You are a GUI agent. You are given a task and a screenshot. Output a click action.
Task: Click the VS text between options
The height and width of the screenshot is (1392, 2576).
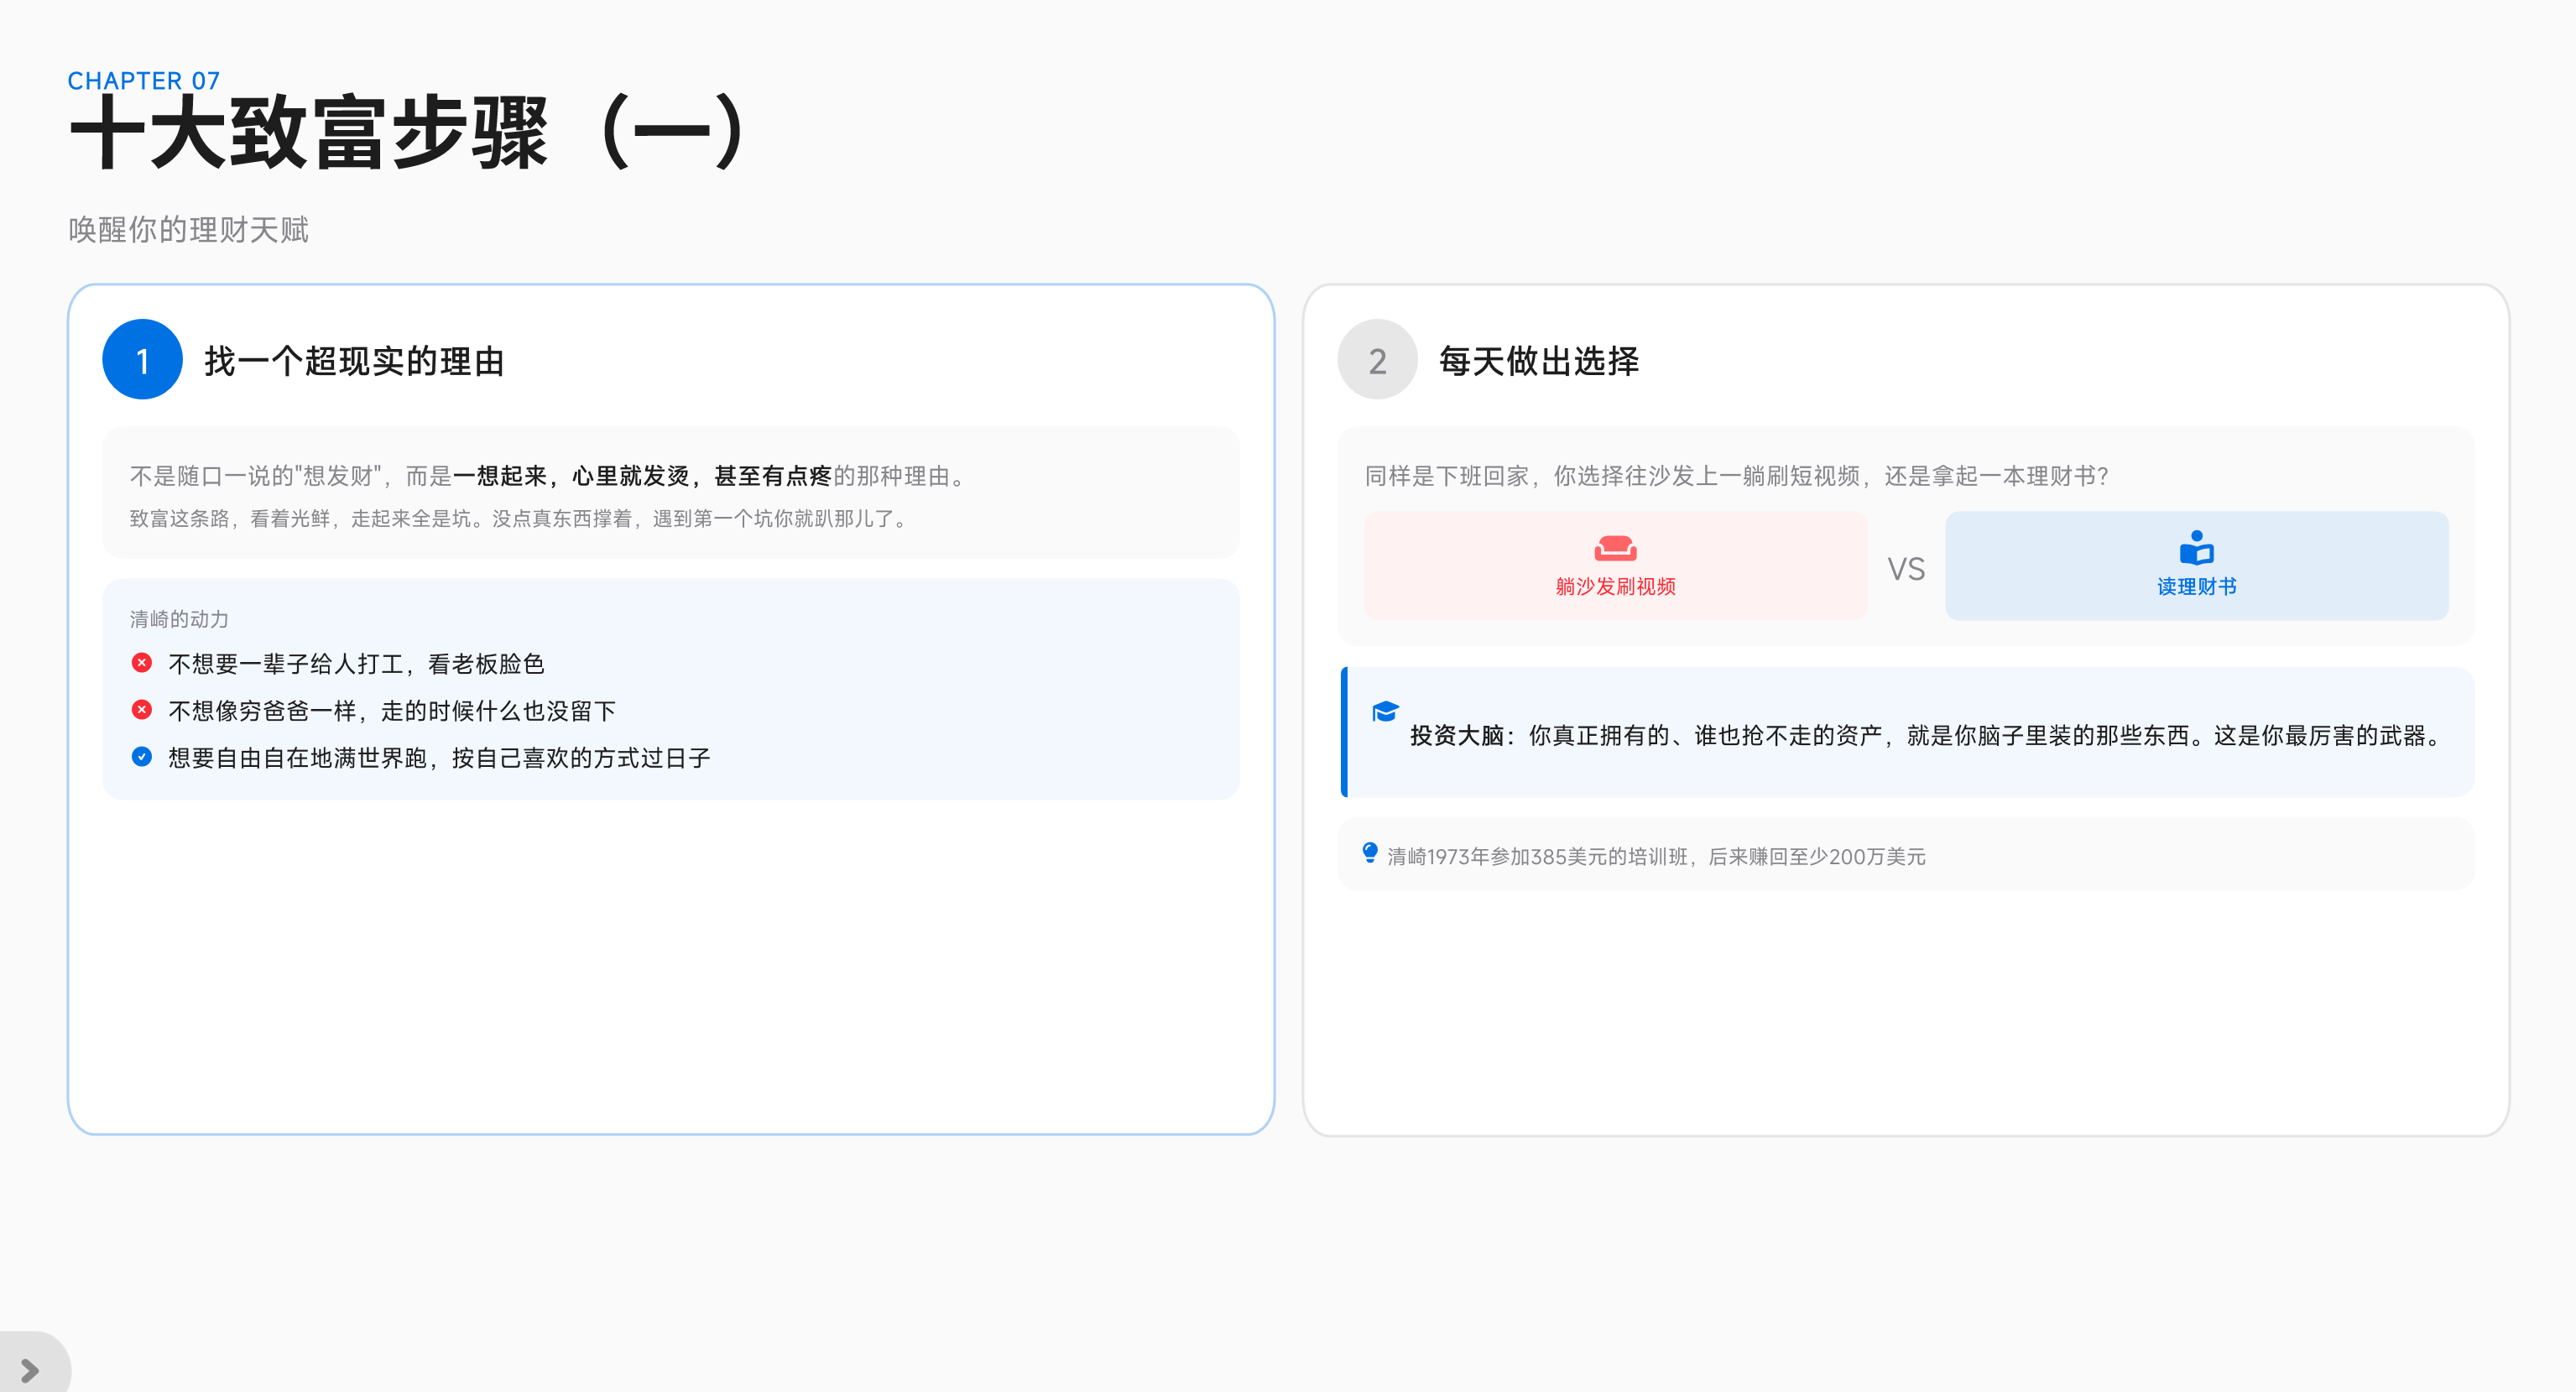coord(1905,569)
